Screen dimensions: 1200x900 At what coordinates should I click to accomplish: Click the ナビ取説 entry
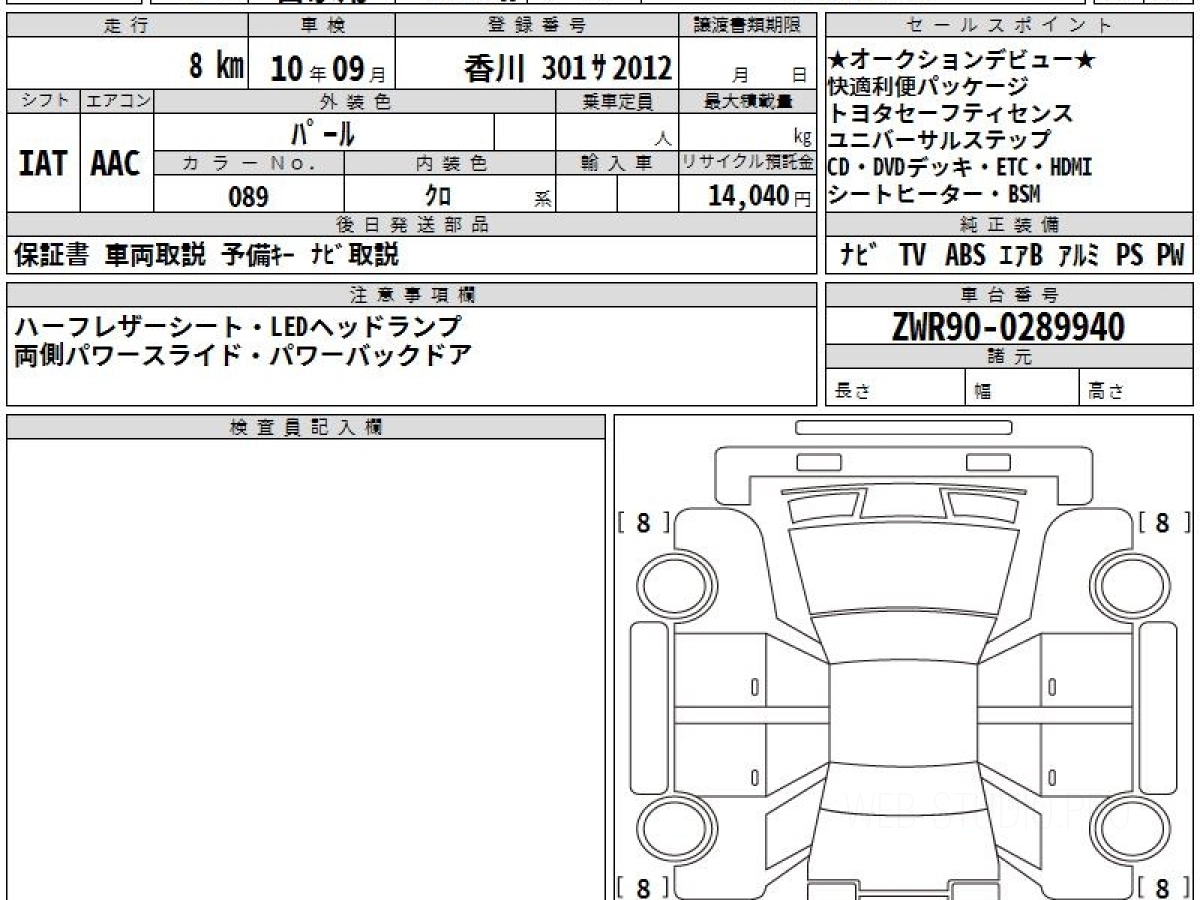click(x=354, y=256)
